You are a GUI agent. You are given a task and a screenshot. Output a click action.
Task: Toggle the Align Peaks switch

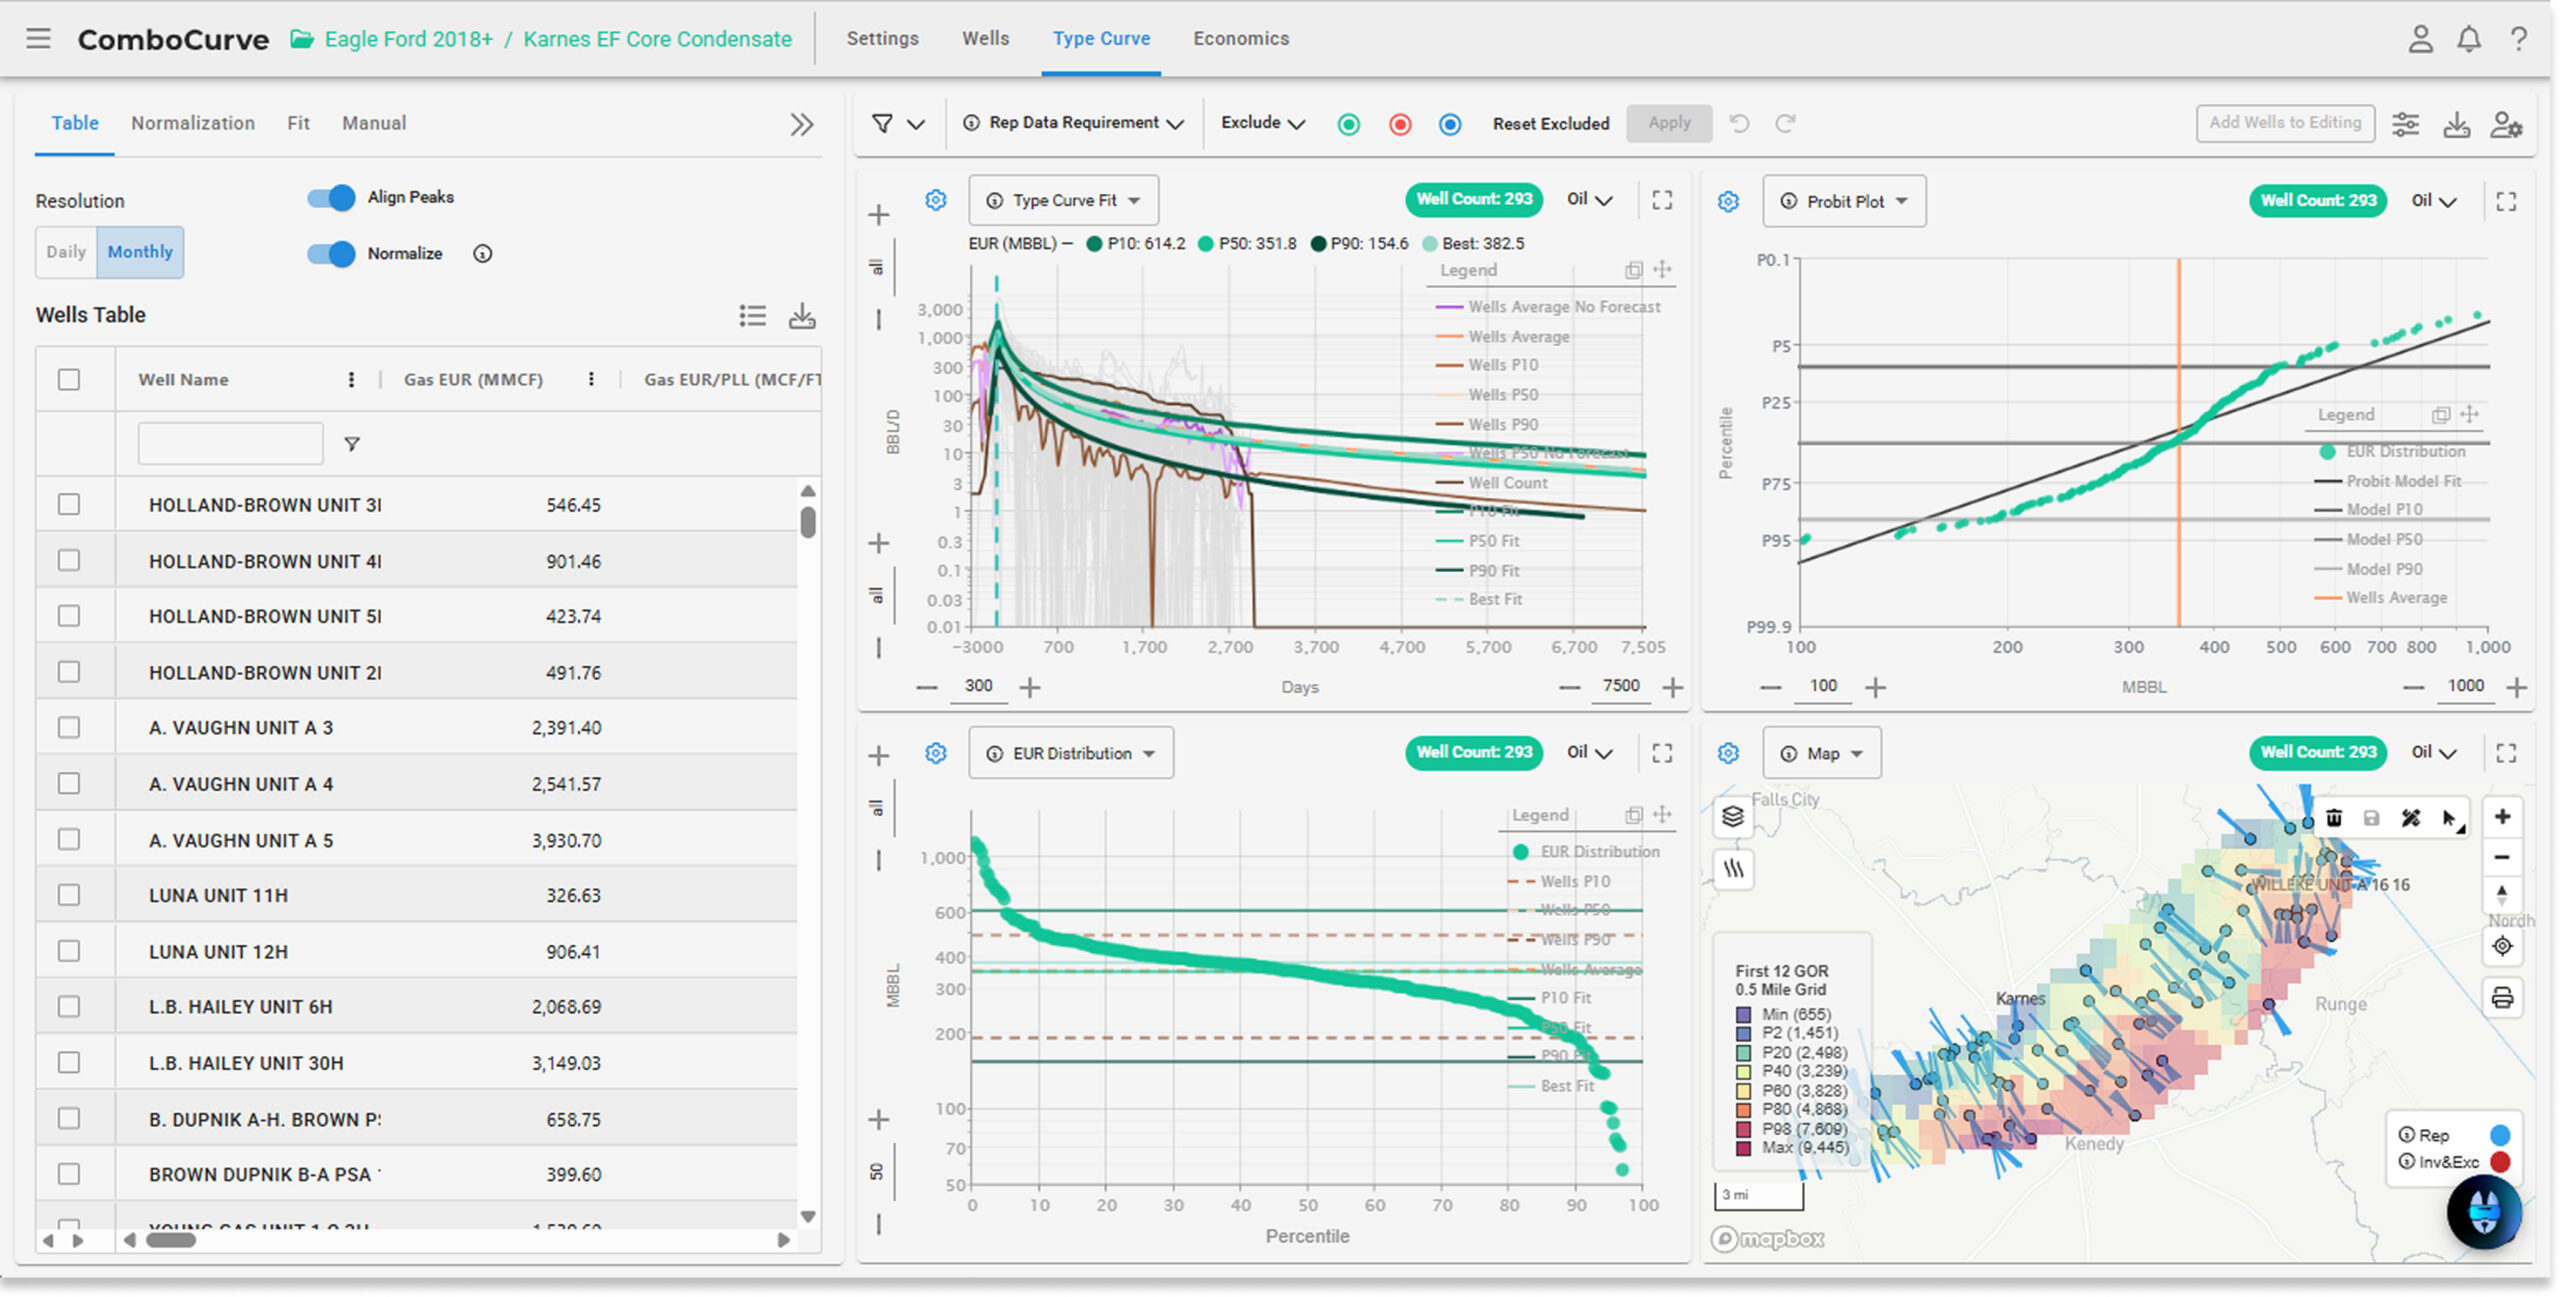331,197
